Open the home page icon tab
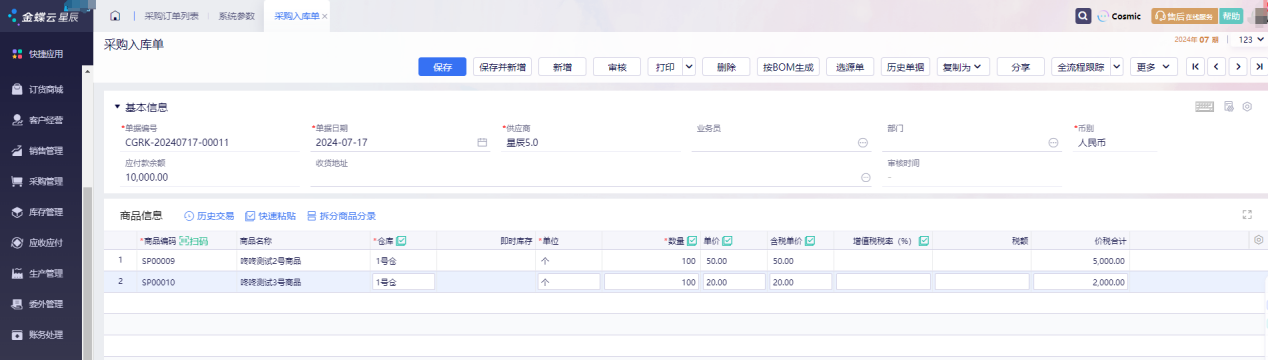Screen dimensions: 1268x360 pyautogui.click(x=115, y=16)
